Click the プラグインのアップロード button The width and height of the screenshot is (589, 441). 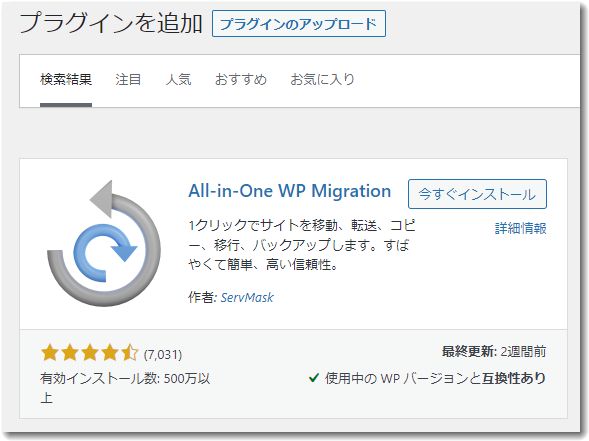pyautogui.click(x=299, y=24)
